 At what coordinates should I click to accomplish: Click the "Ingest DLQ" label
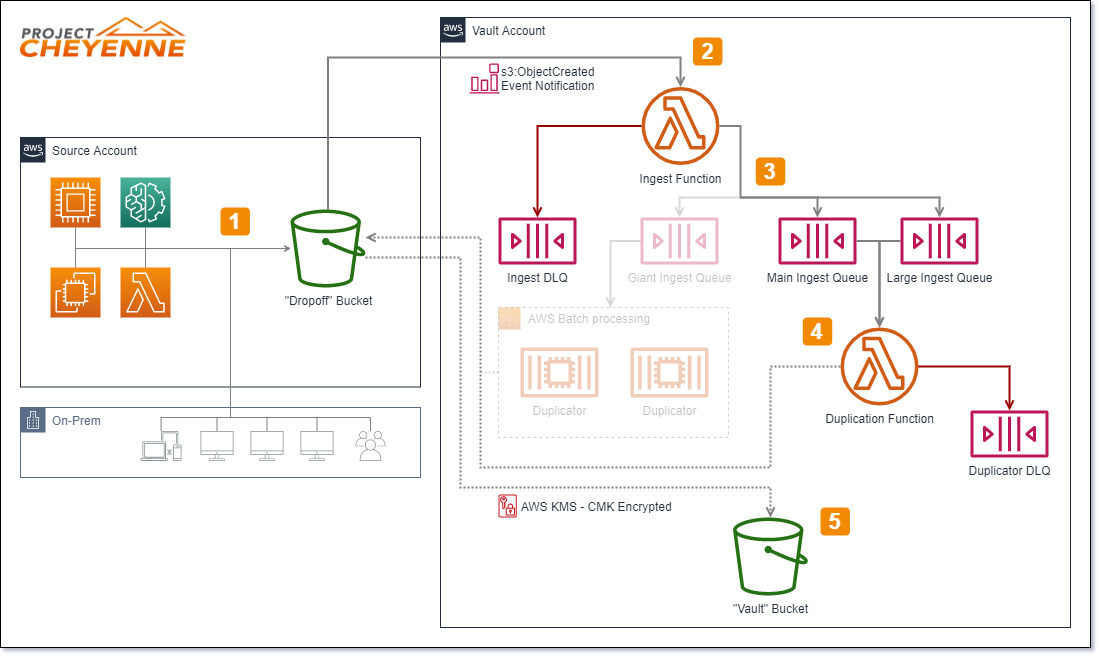pyautogui.click(x=538, y=278)
